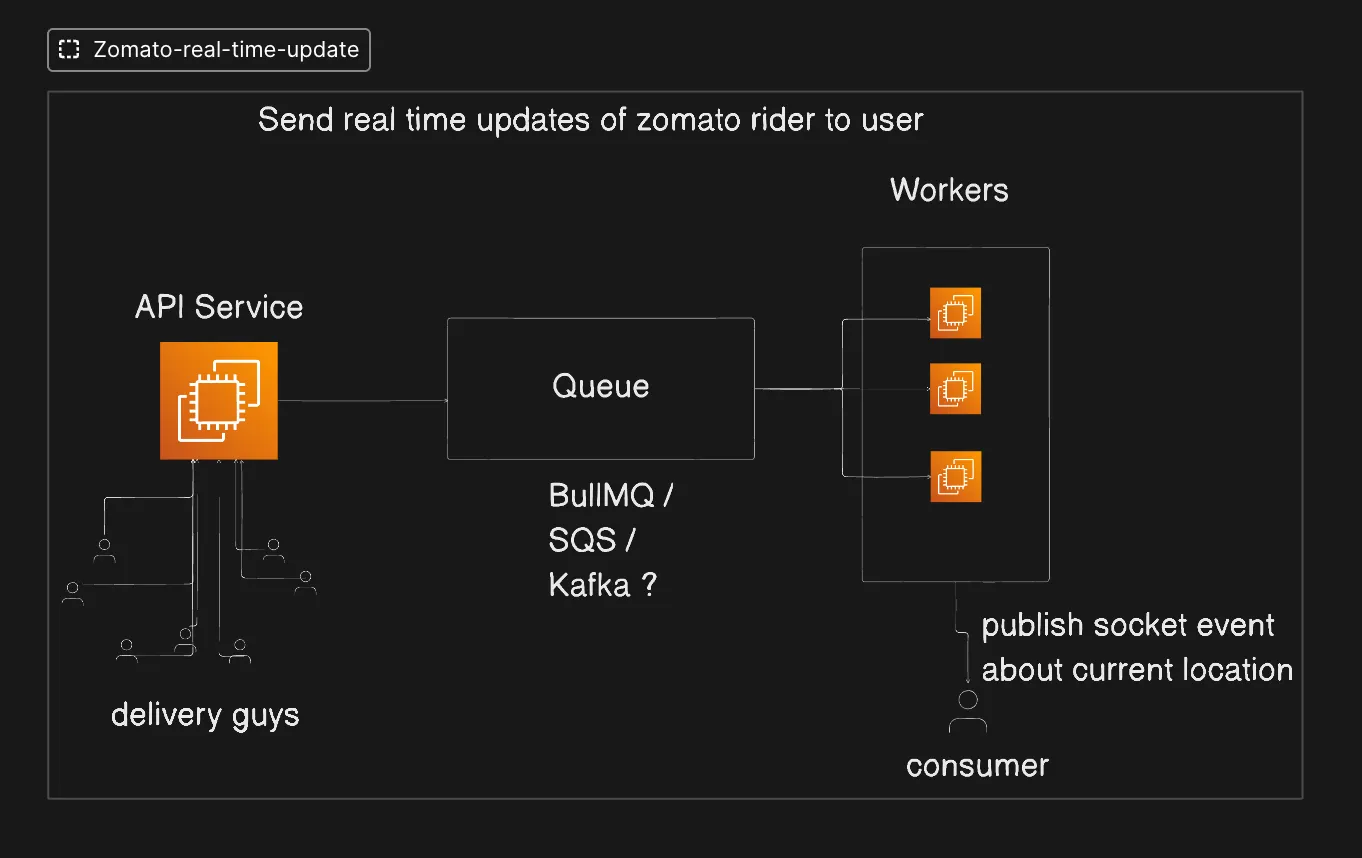Image resolution: width=1362 pixels, height=858 pixels.
Task: Click the leftmost delivery guy icon
Action: pyautogui.click(x=72, y=592)
